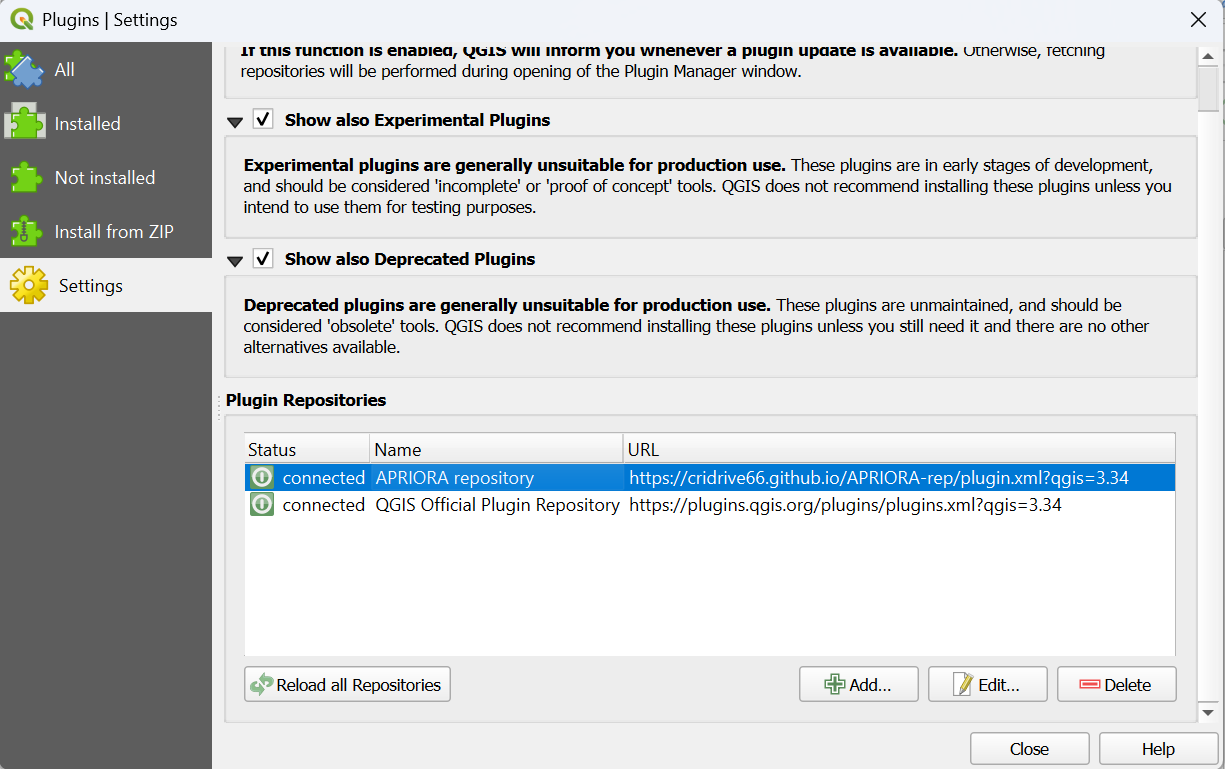The height and width of the screenshot is (769, 1225).
Task: Switch to the Installed tab
Action: pos(106,123)
